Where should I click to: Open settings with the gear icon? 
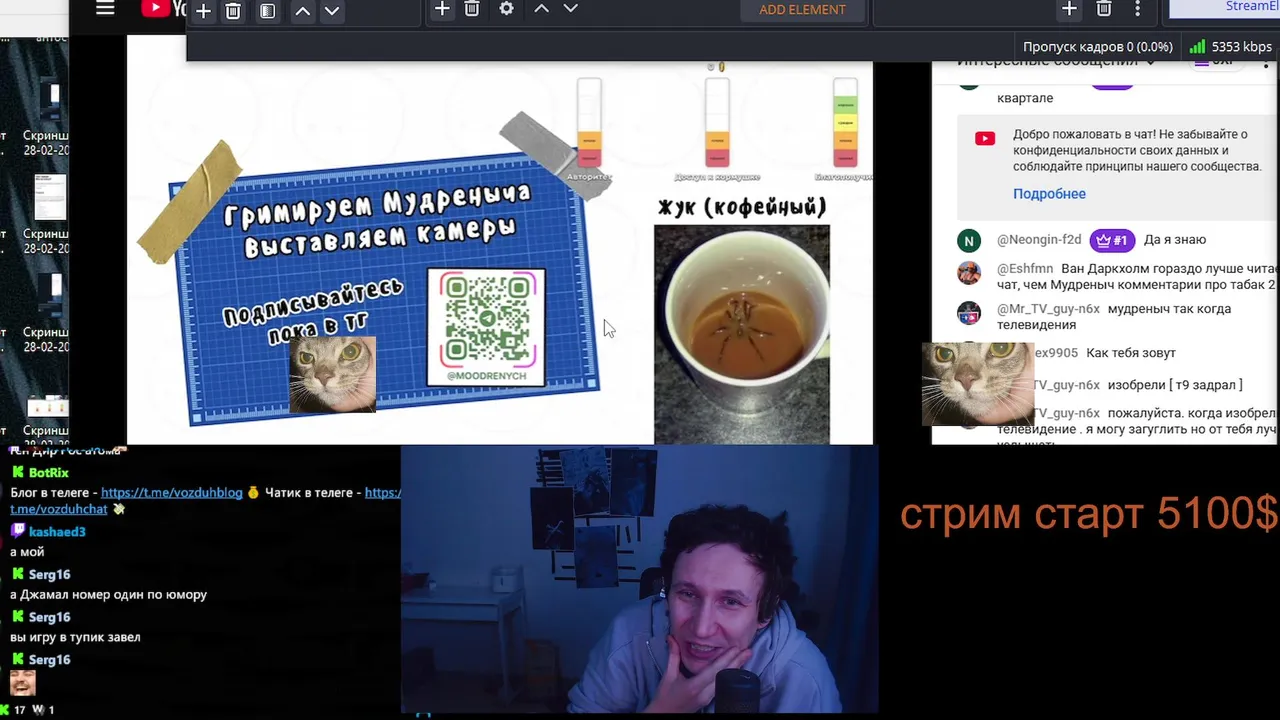tap(506, 9)
